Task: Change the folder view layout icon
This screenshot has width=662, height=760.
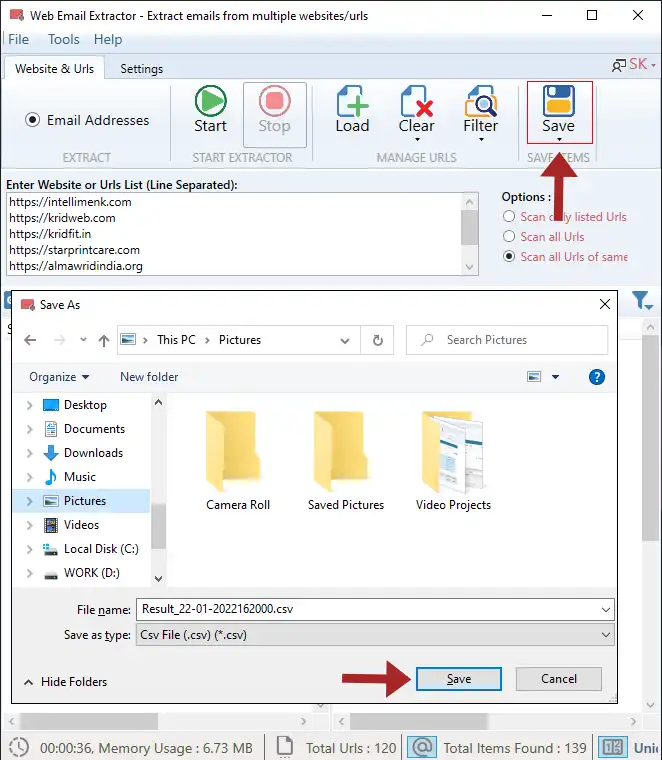Action: pos(534,377)
